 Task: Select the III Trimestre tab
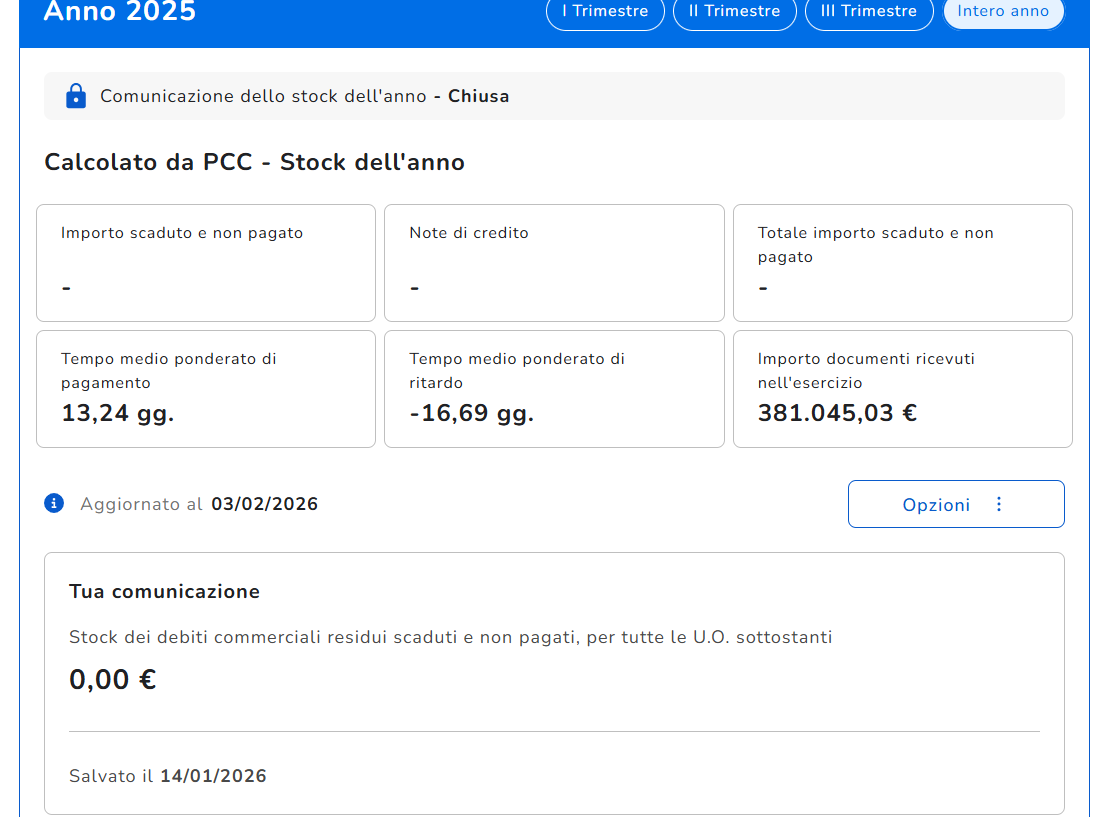coord(868,12)
